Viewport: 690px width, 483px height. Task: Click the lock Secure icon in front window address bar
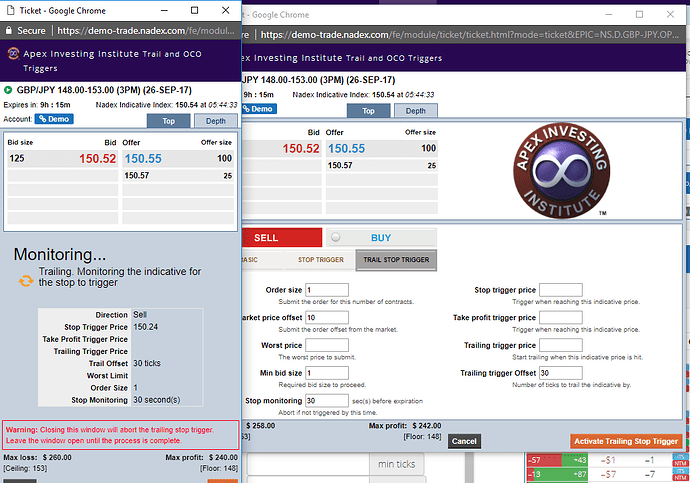coord(8,30)
